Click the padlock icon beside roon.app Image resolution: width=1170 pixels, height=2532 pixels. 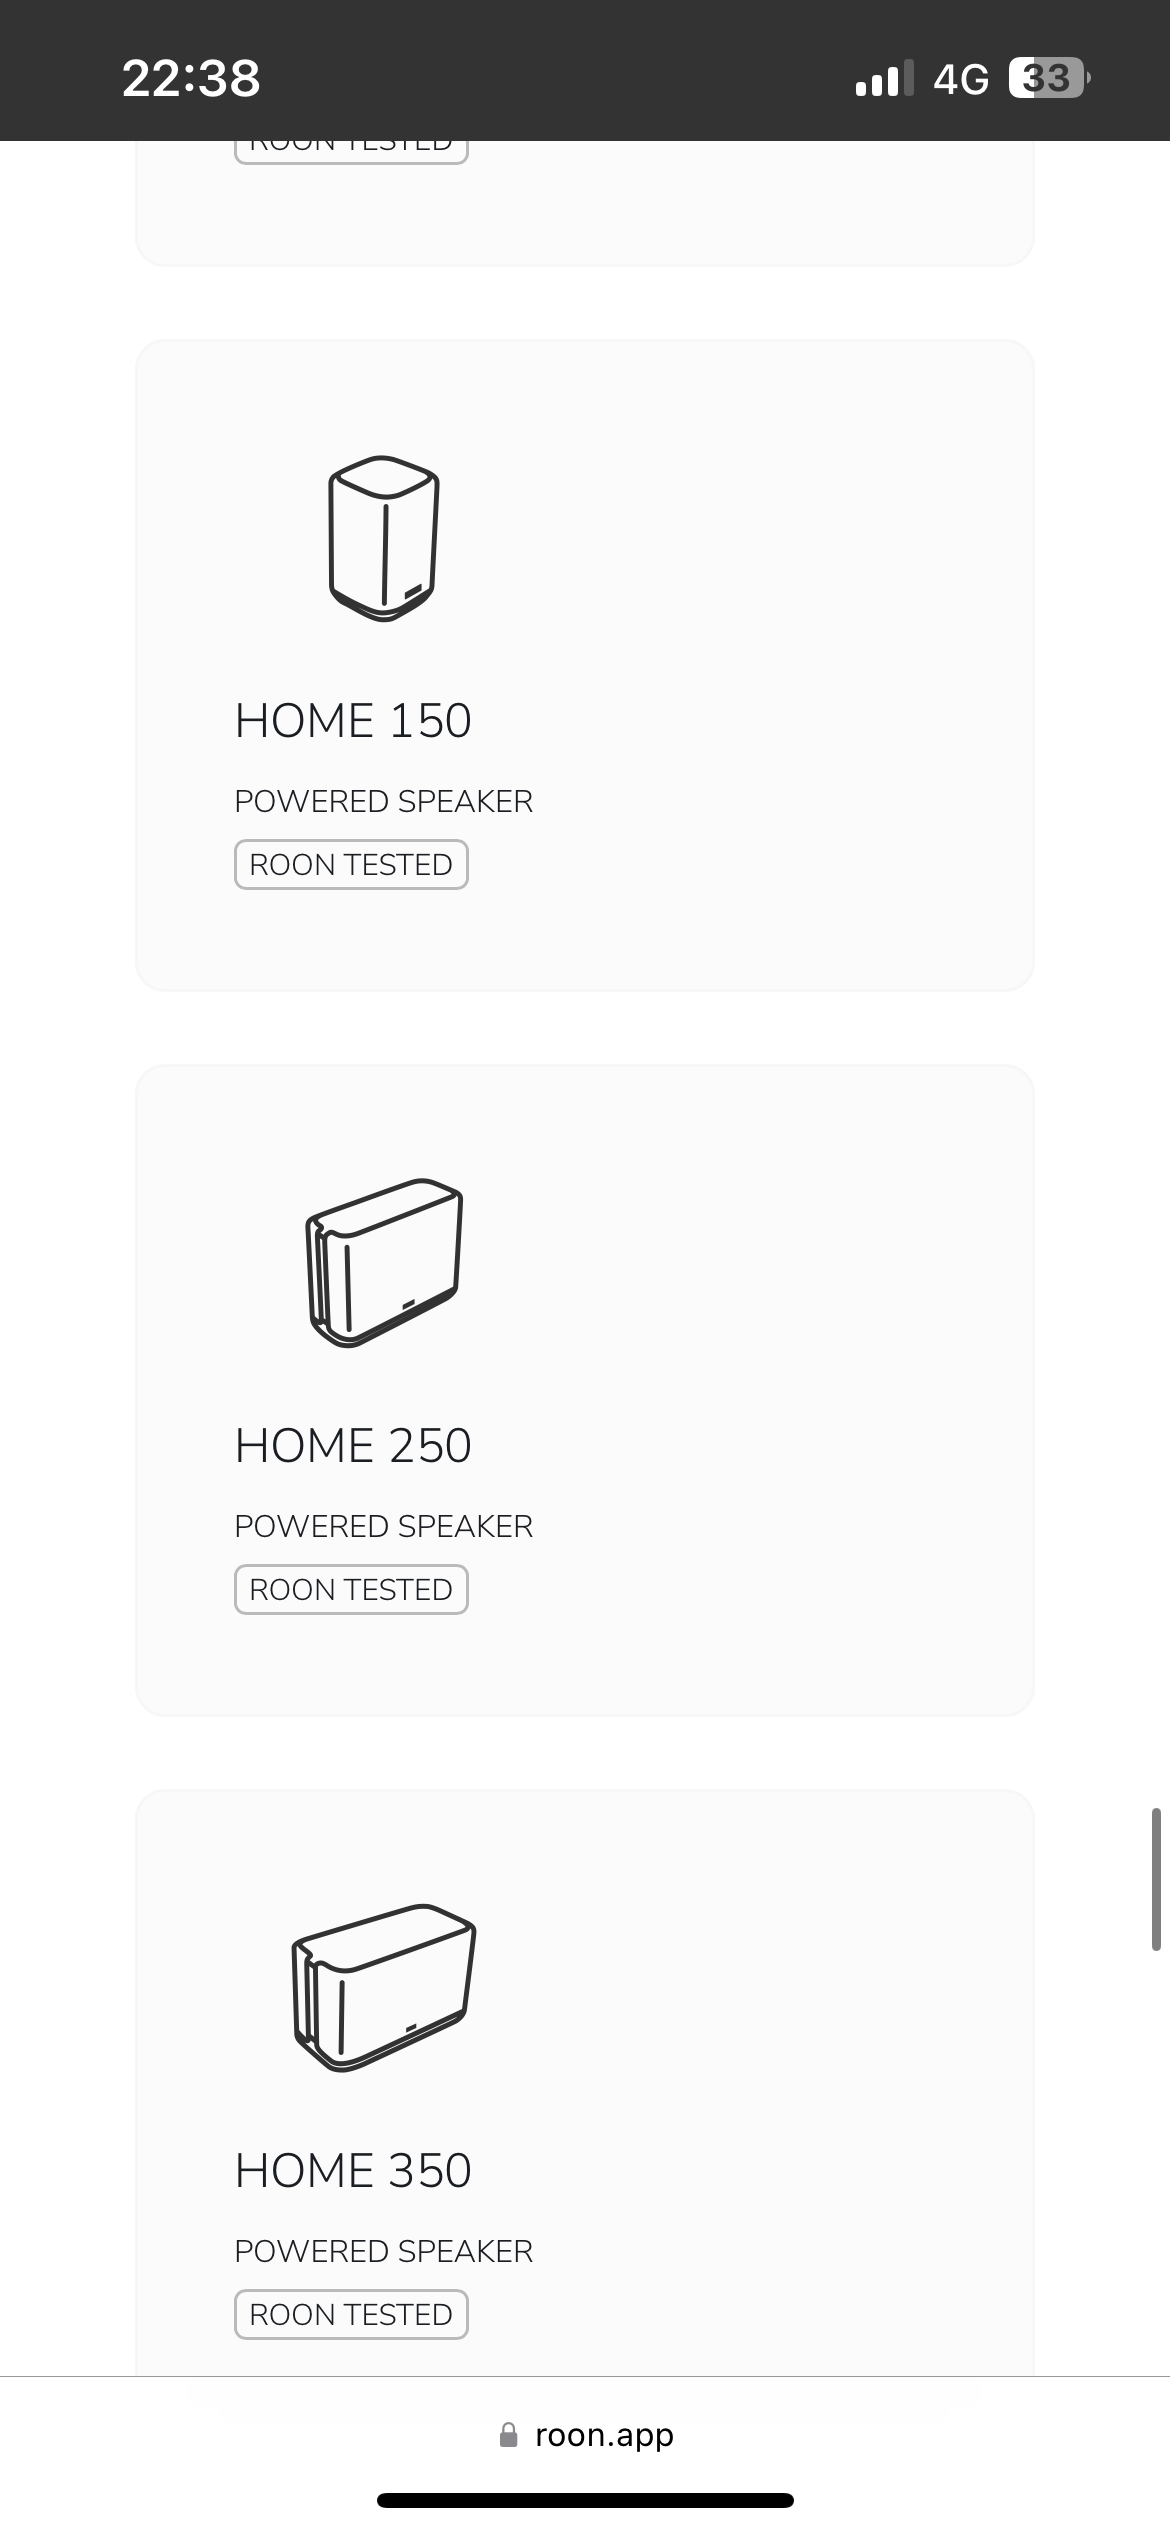(x=509, y=2434)
